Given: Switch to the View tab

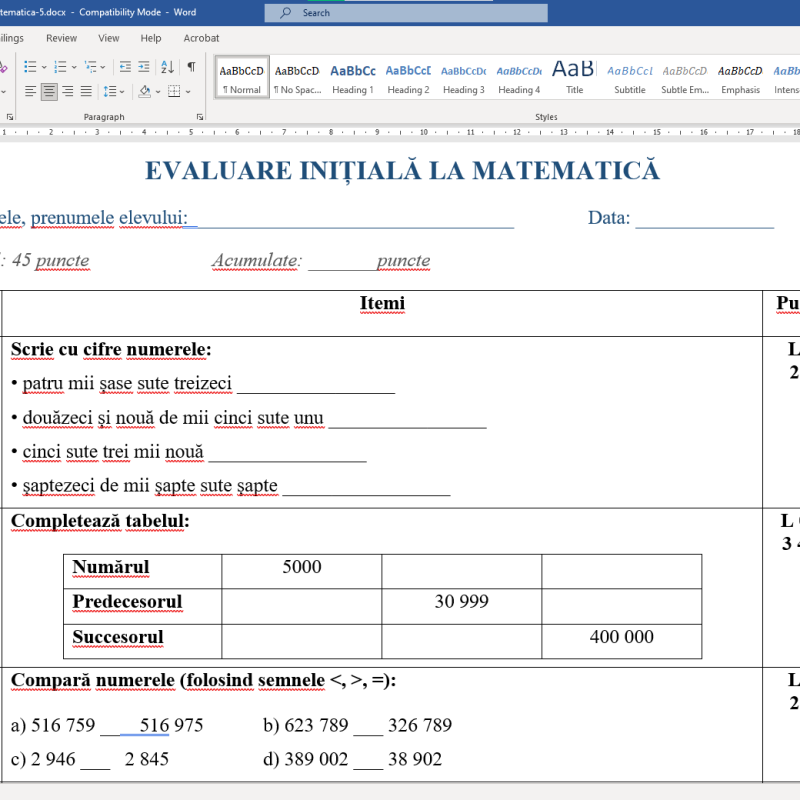Looking at the screenshot, I should [109, 38].
